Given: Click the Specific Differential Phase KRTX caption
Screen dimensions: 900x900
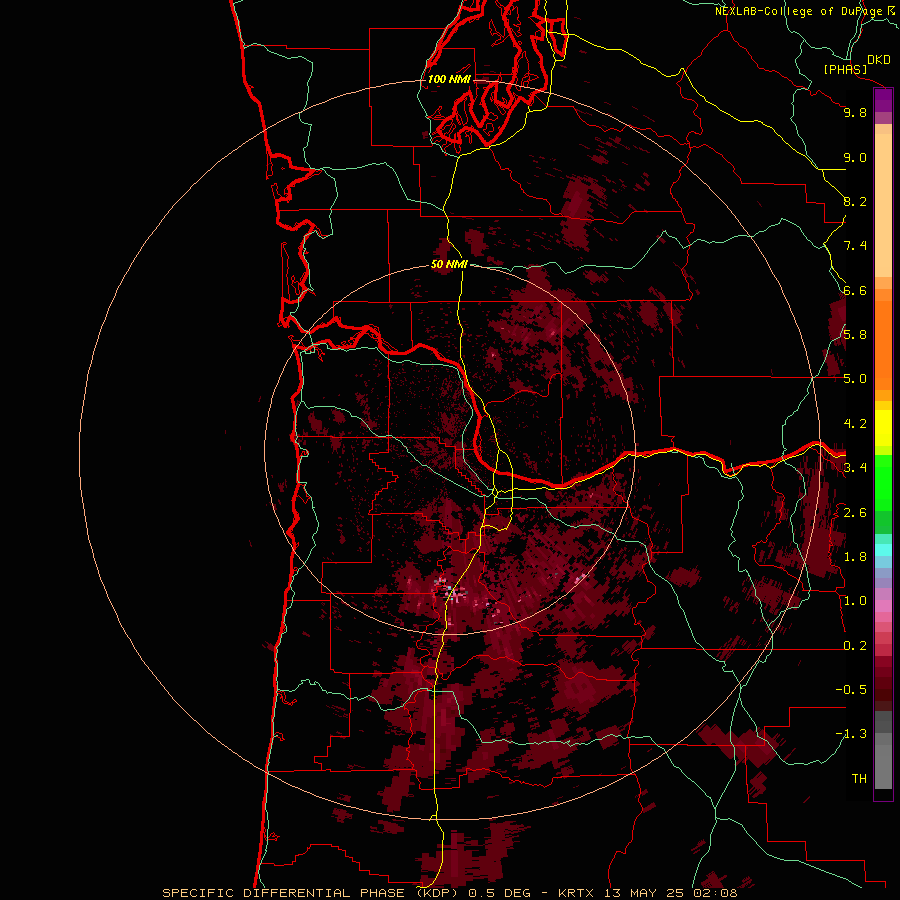Looking at the screenshot, I should [x=450, y=893].
